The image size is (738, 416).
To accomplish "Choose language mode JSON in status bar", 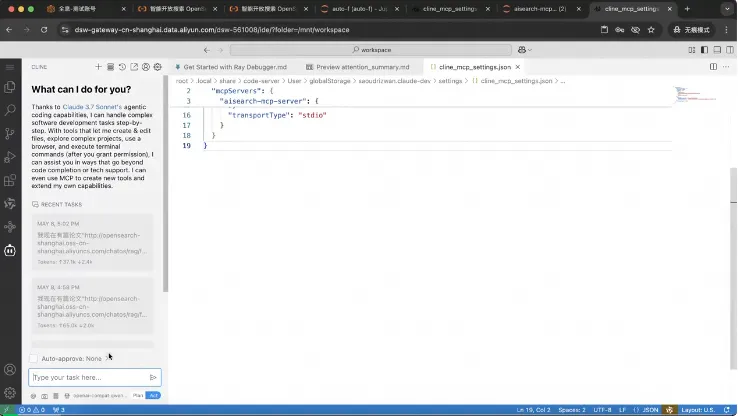I will [x=650, y=410].
